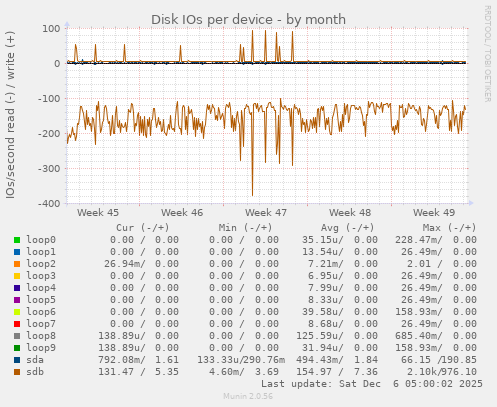The width and height of the screenshot is (497, 407).
Task: Click sda average value 494.43m/ 1.84
Action: point(337,360)
